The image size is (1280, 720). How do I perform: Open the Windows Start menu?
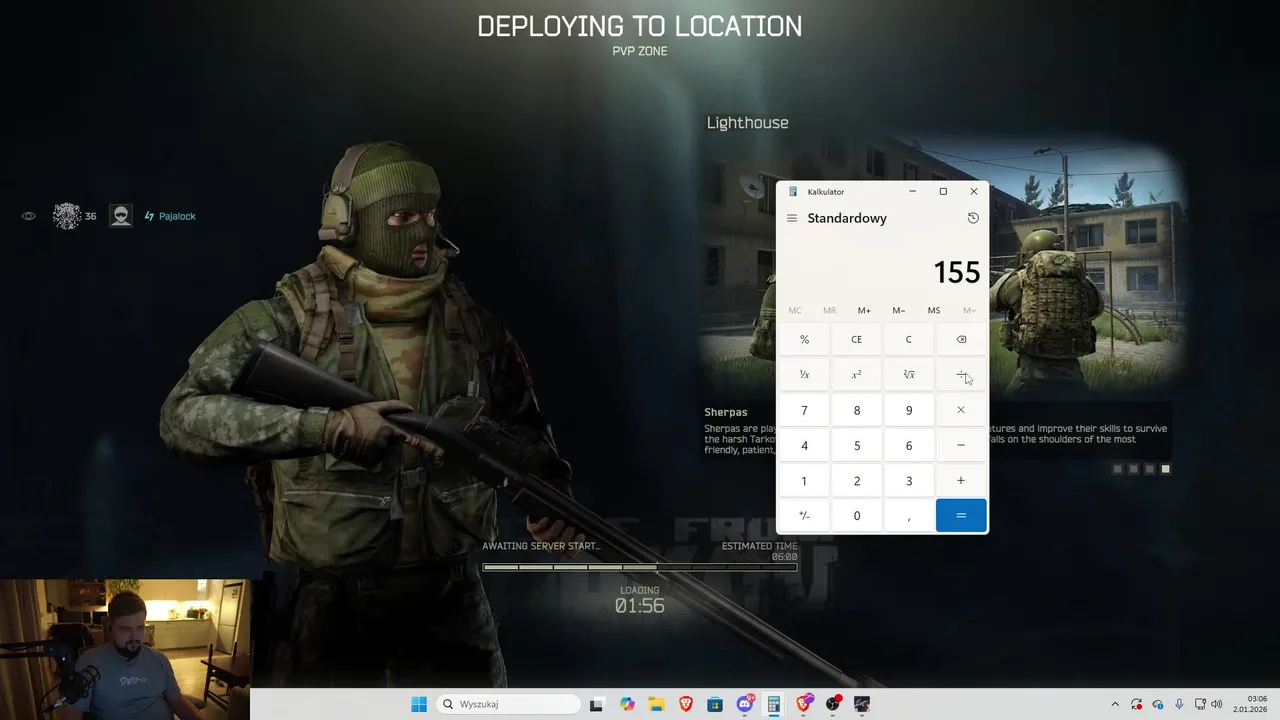coord(419,704)
